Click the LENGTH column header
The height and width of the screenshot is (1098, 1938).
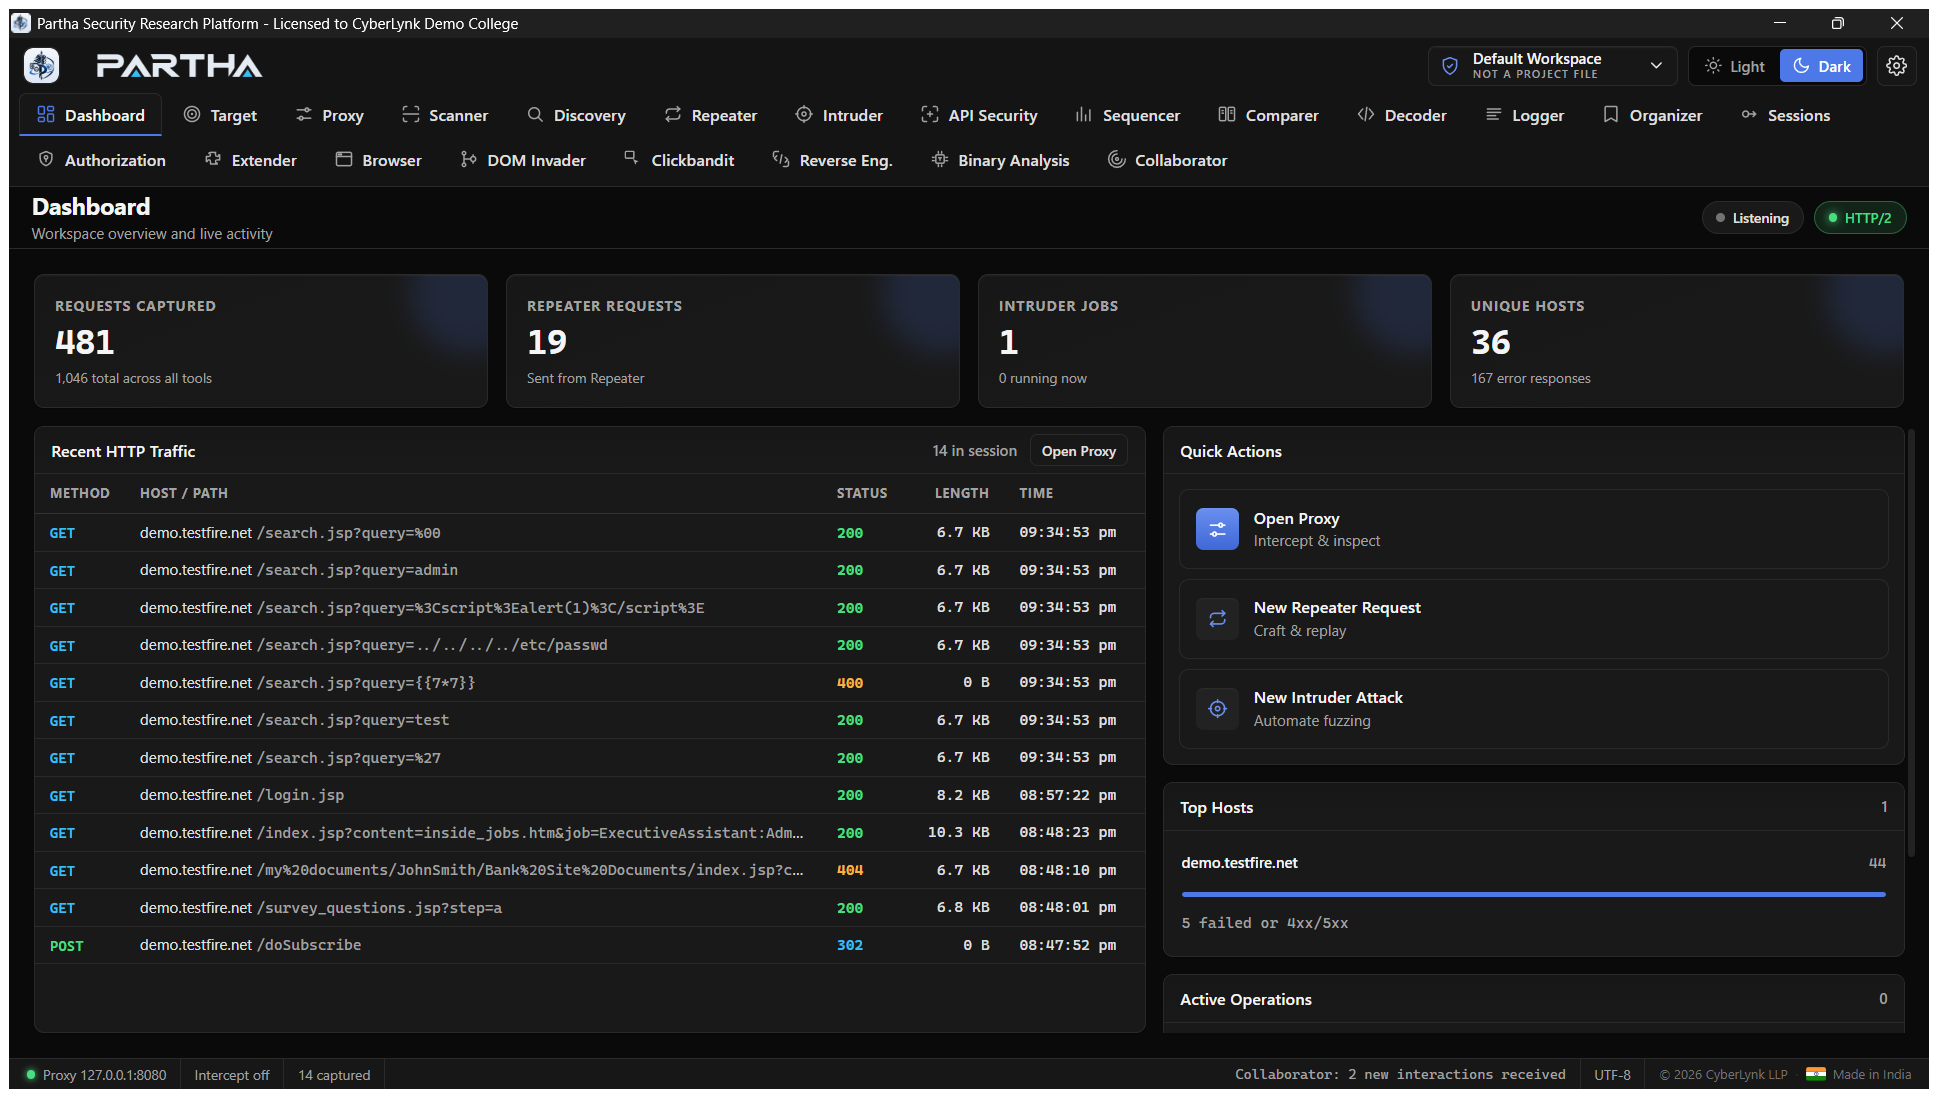[x=961, y=493]
